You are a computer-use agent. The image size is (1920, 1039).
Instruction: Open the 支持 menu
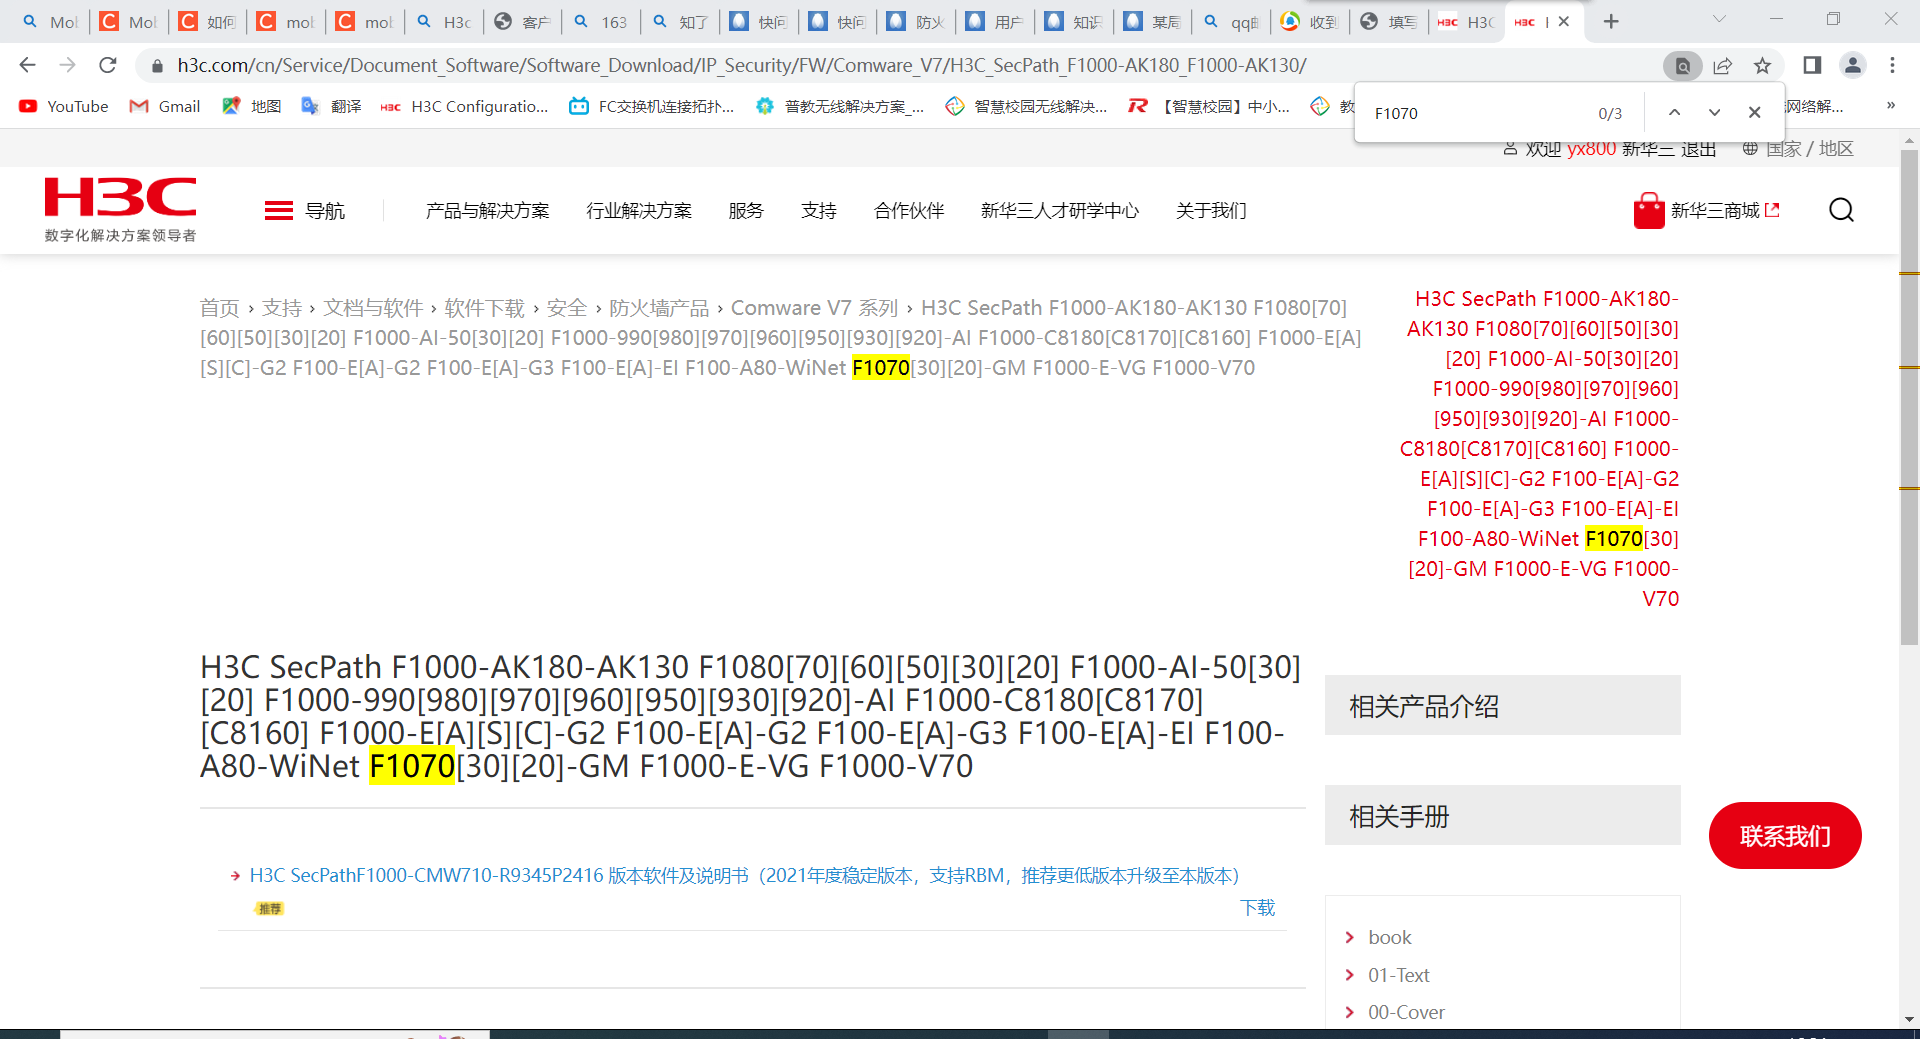[x=819, y=210]
